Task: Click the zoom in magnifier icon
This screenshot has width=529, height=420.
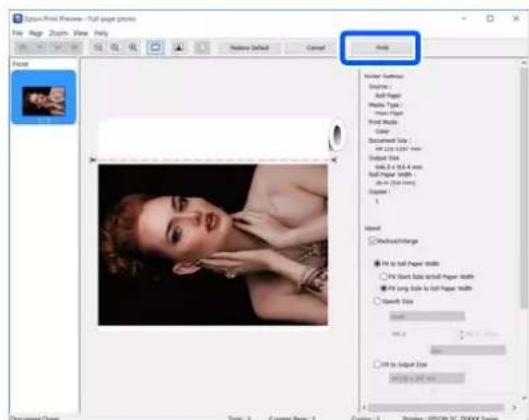Action: coord(133,48)
